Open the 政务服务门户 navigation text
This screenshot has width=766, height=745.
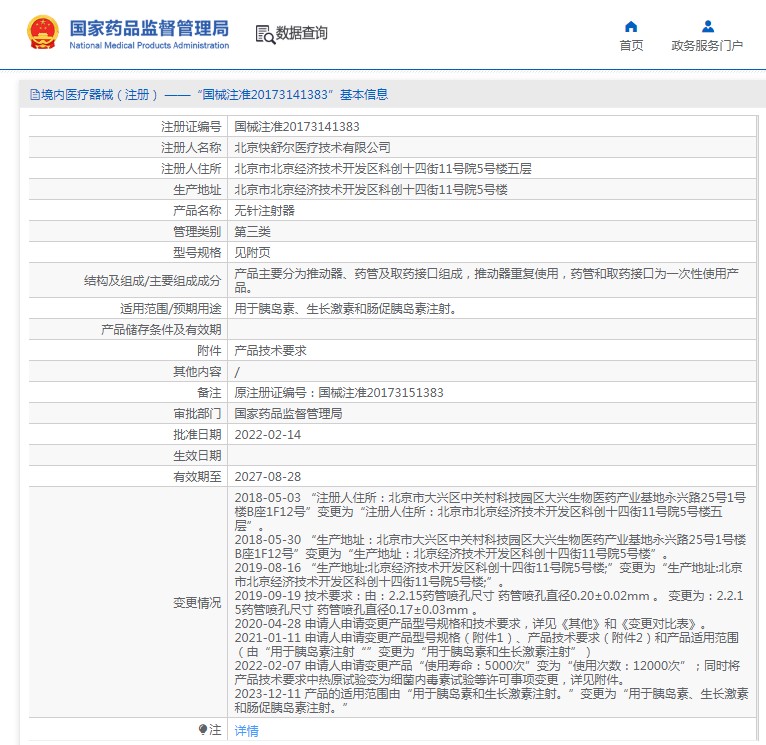coord(707,46)
